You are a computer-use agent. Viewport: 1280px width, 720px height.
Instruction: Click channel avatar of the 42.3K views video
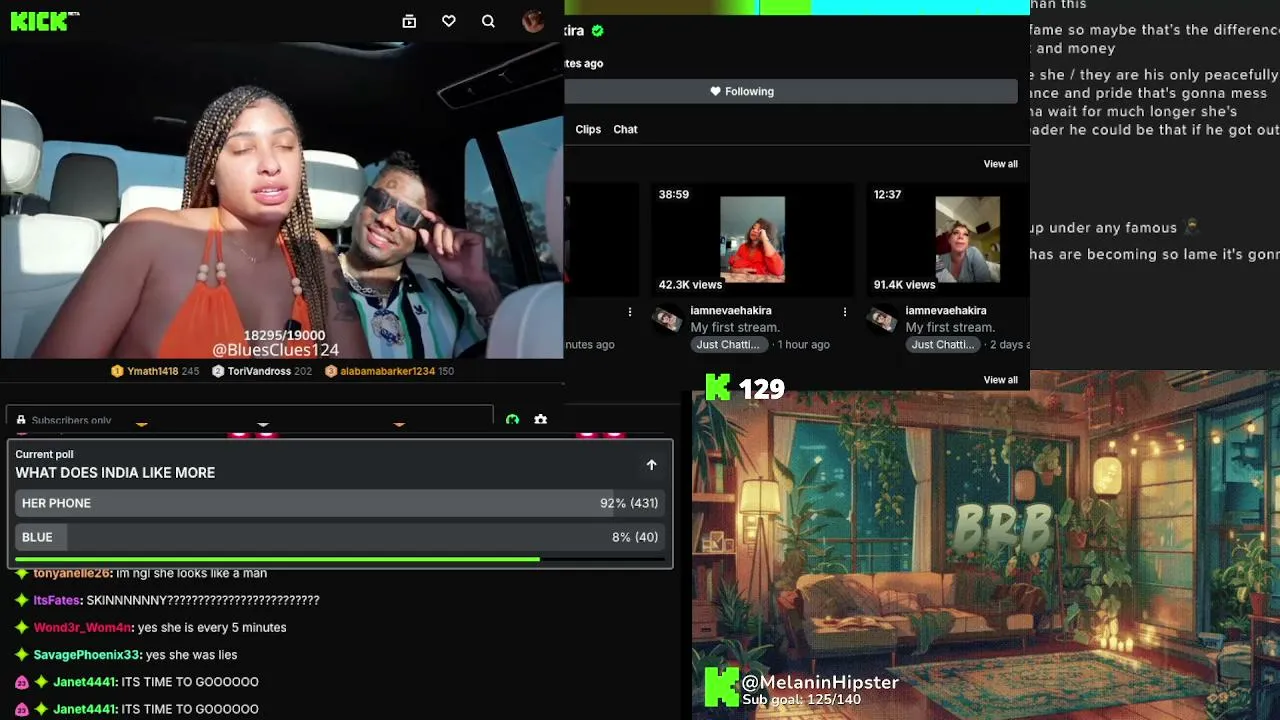(x=667, y=320)
